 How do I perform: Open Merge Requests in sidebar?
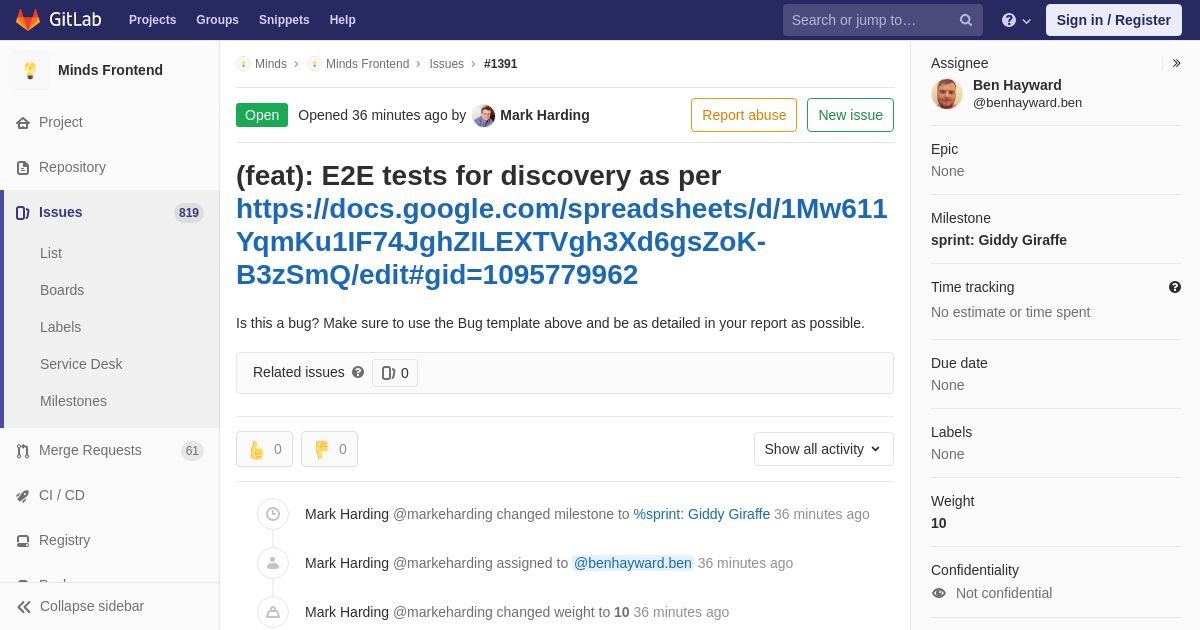[x=90, y=450]
